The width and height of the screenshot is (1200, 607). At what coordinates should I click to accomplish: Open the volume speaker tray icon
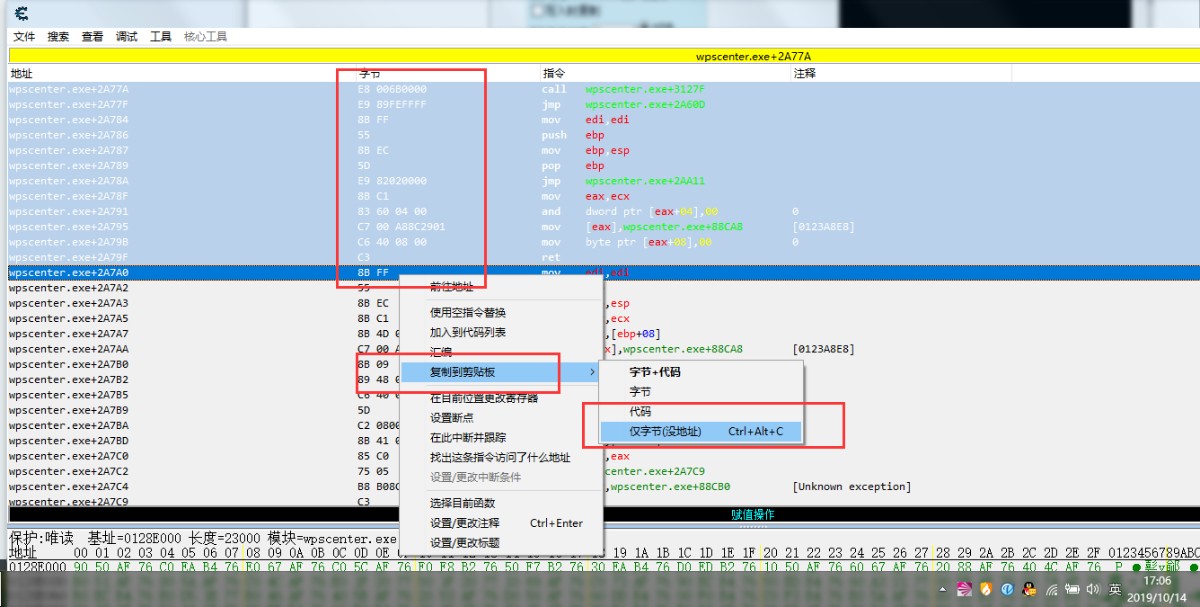tap(1094, 589)
